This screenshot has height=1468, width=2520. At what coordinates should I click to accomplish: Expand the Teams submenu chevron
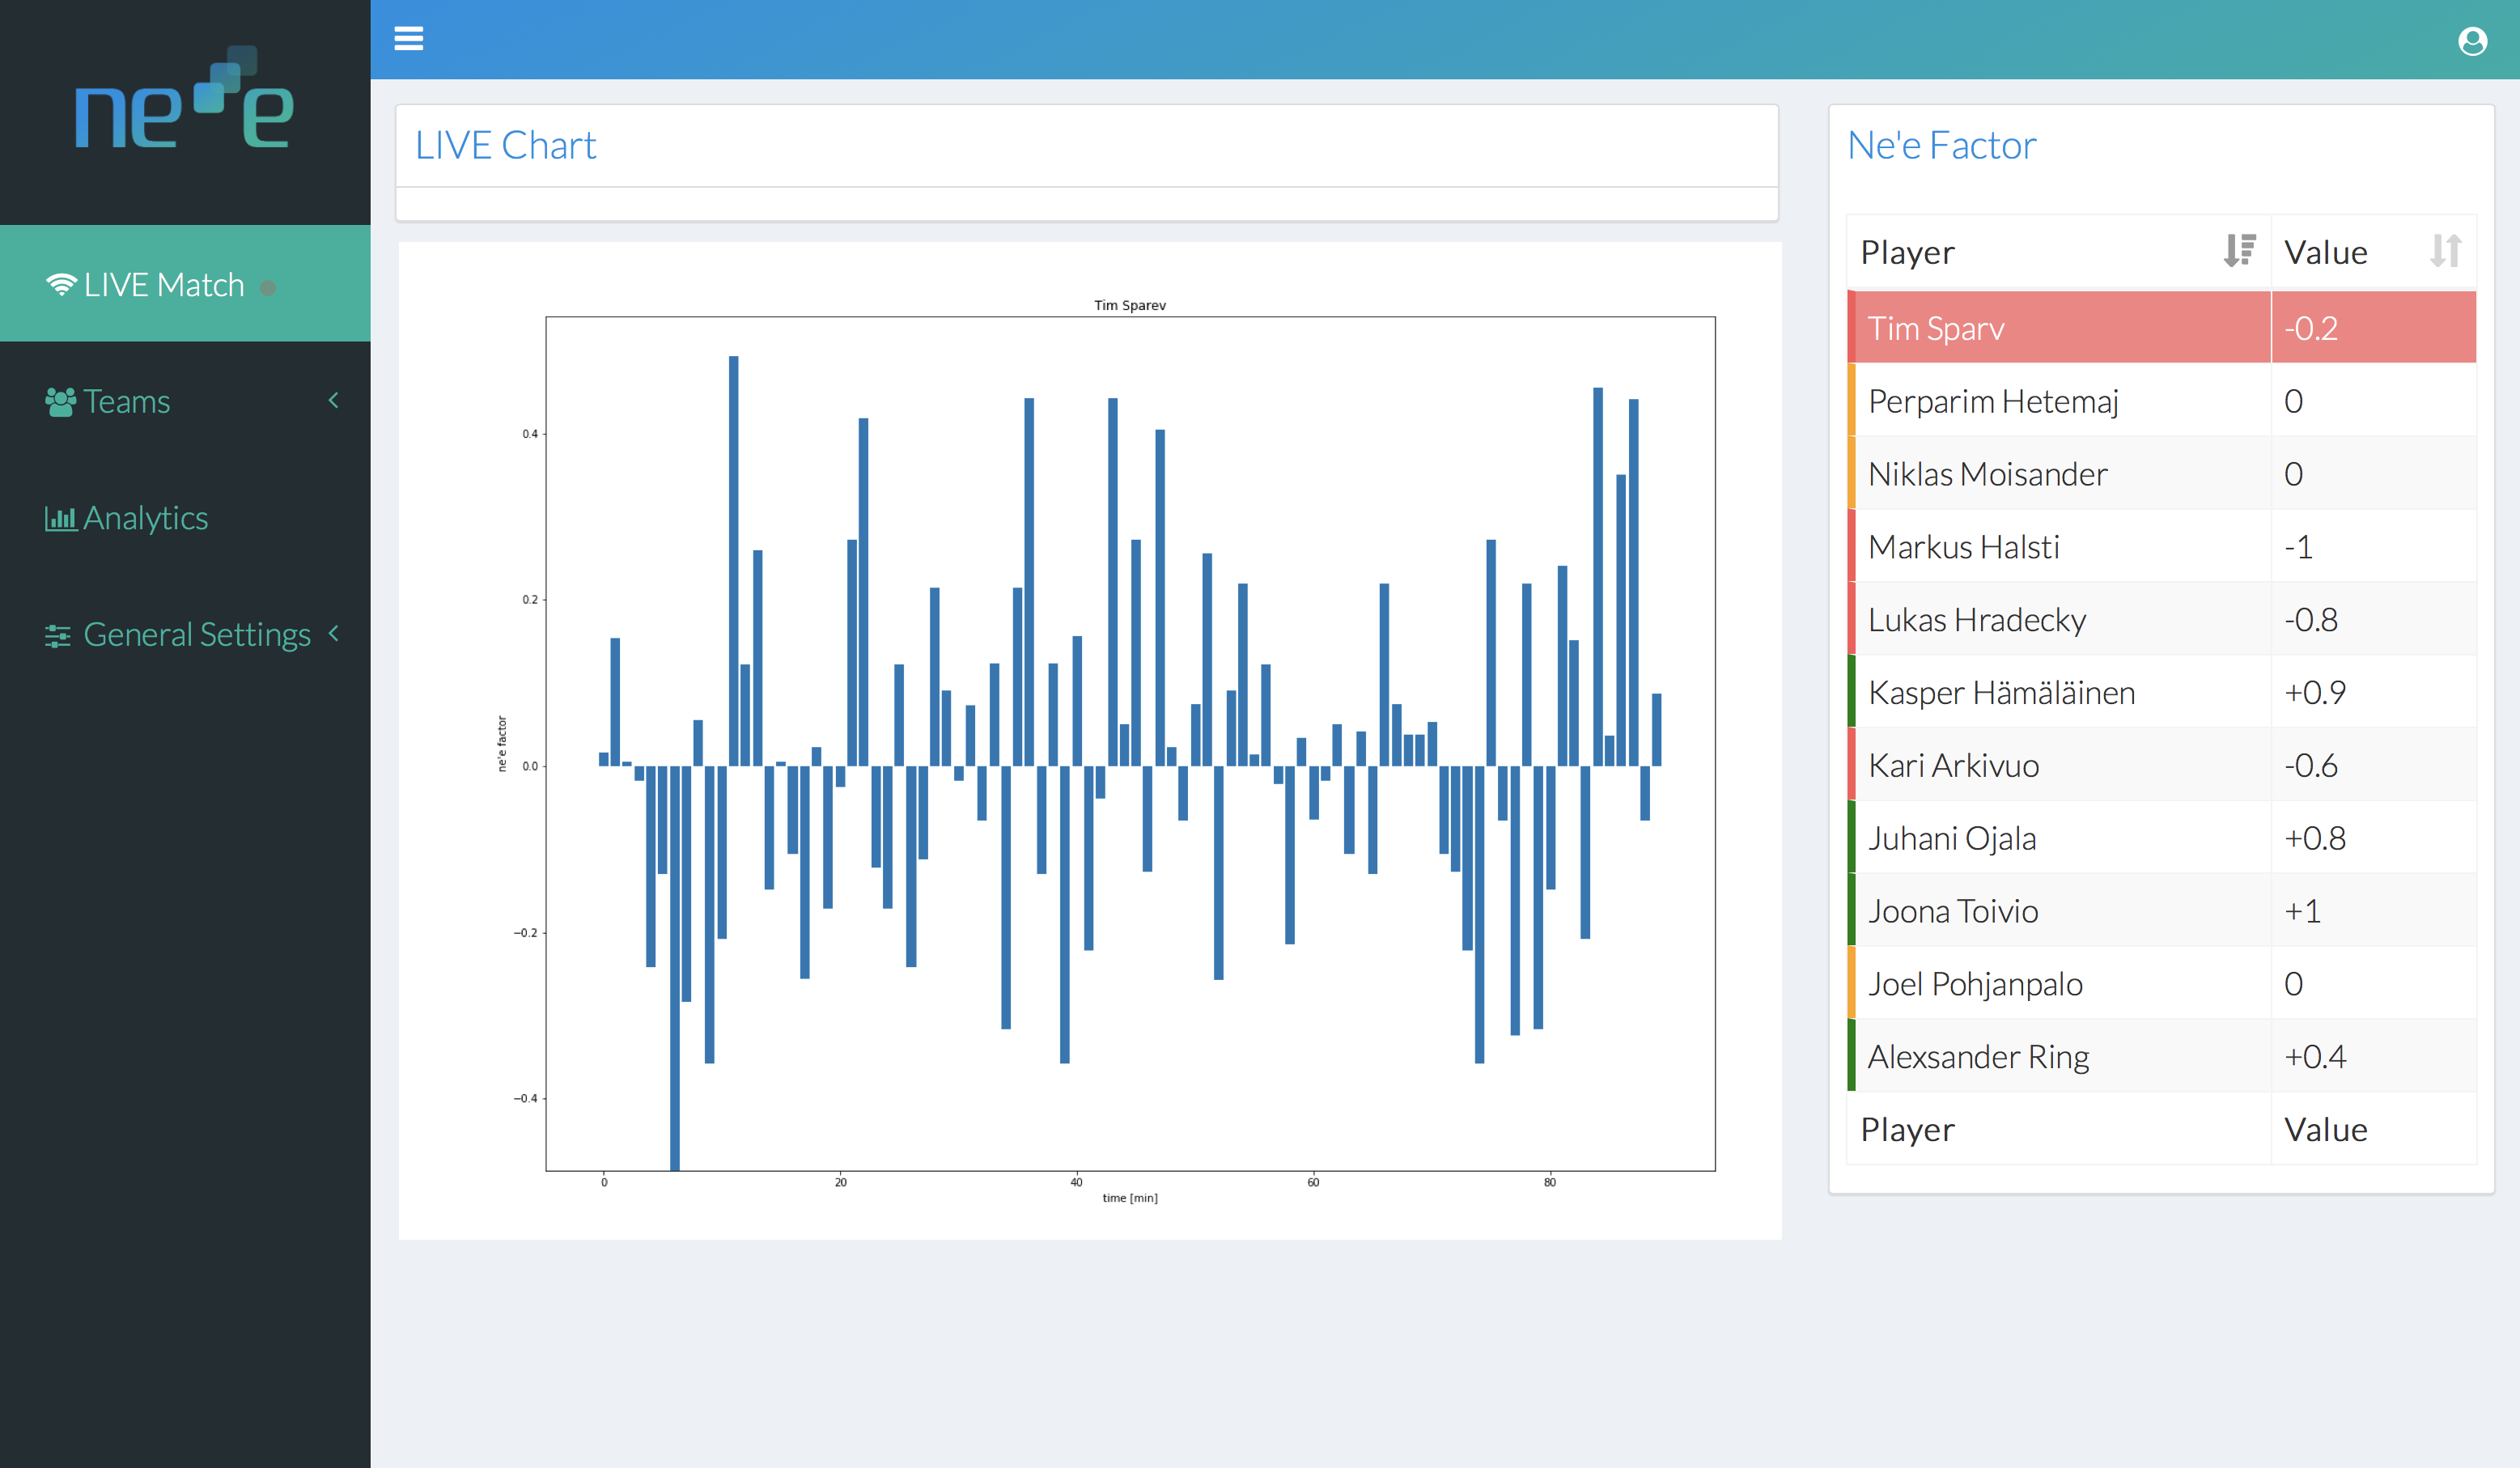(x=334, y=400)
